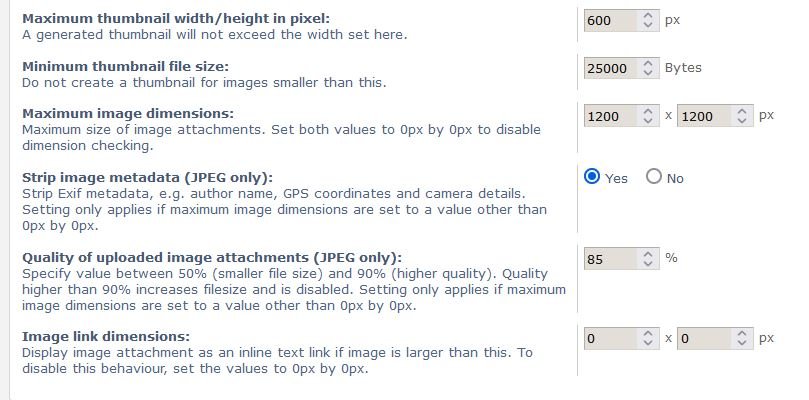Viewport: 809px width, 400px height.
Task: Decrease minimum thumbnail file size value
Action: (x=647, y=73)
